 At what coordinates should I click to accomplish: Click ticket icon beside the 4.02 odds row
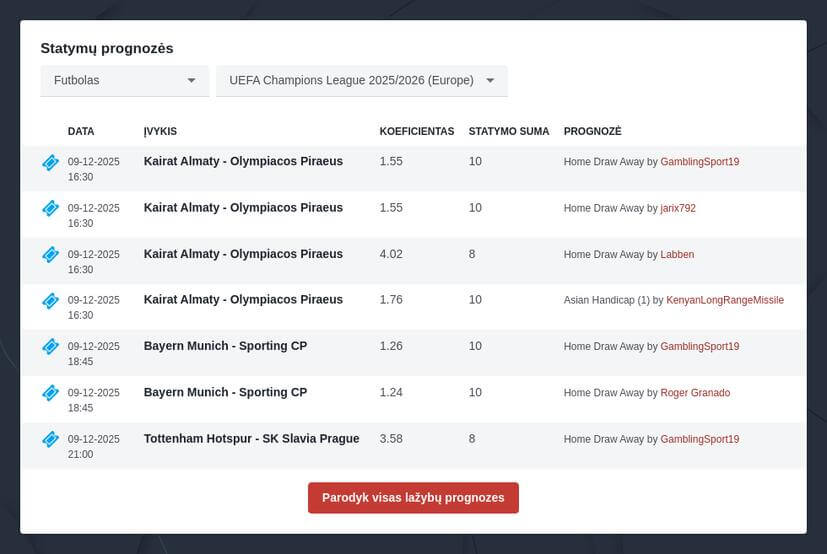click(x=50, y=254)
